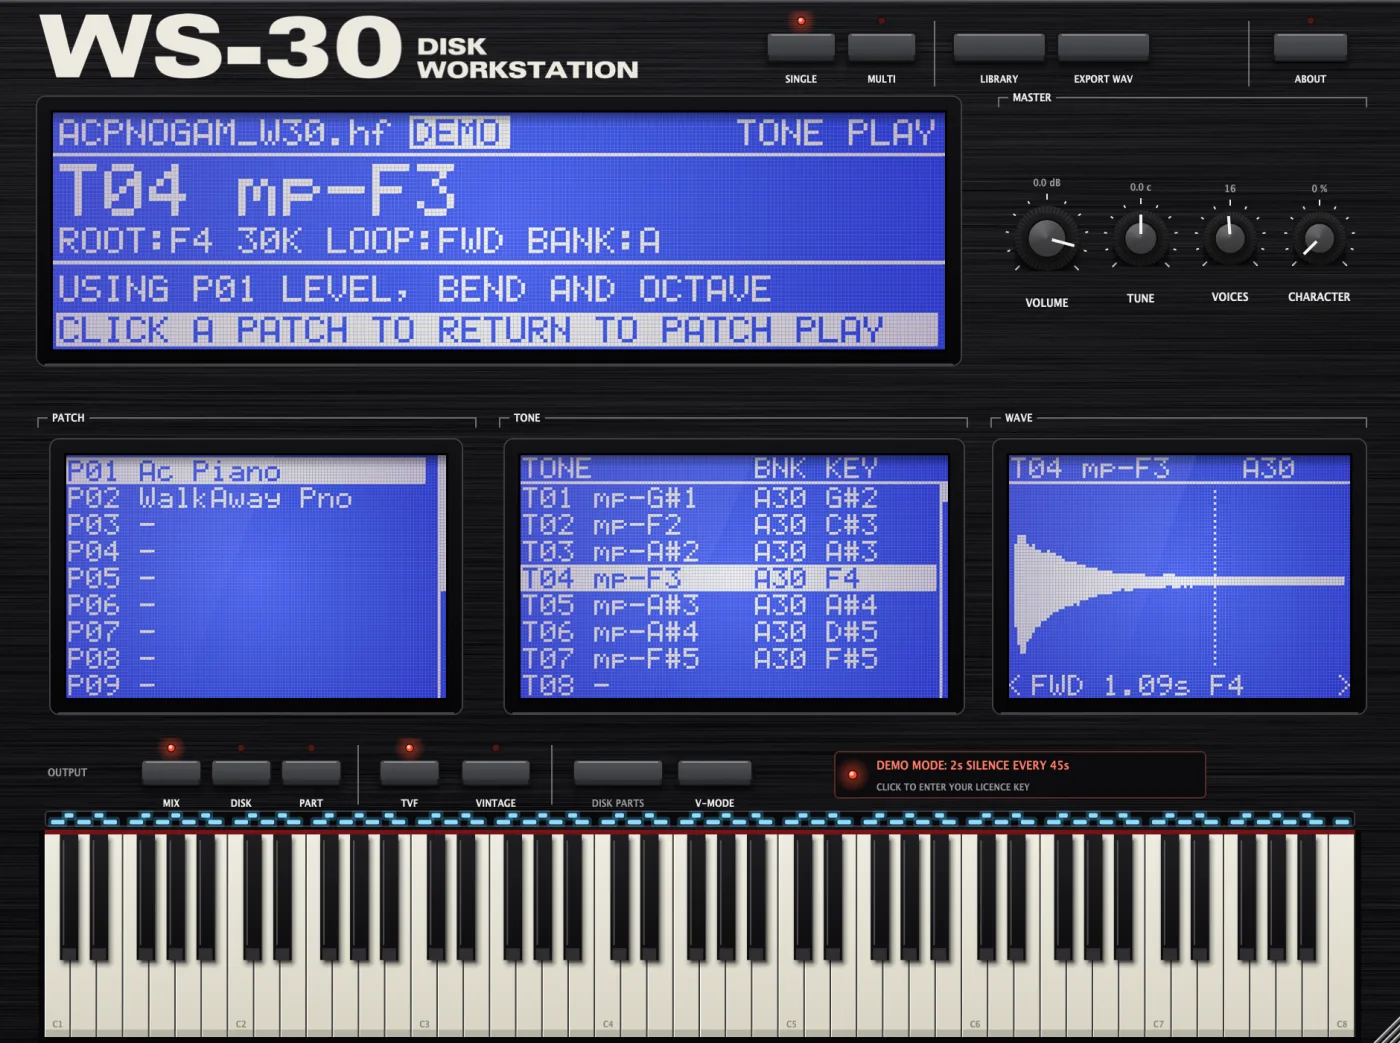Select empty patch slot P04
This screenshot has height=1043, width=1400.
tap(246, 552)
